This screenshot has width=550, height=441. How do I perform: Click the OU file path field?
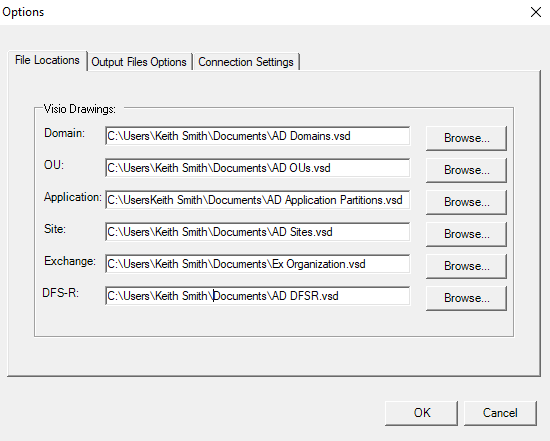pyautogui.click(x=257, y=168)
